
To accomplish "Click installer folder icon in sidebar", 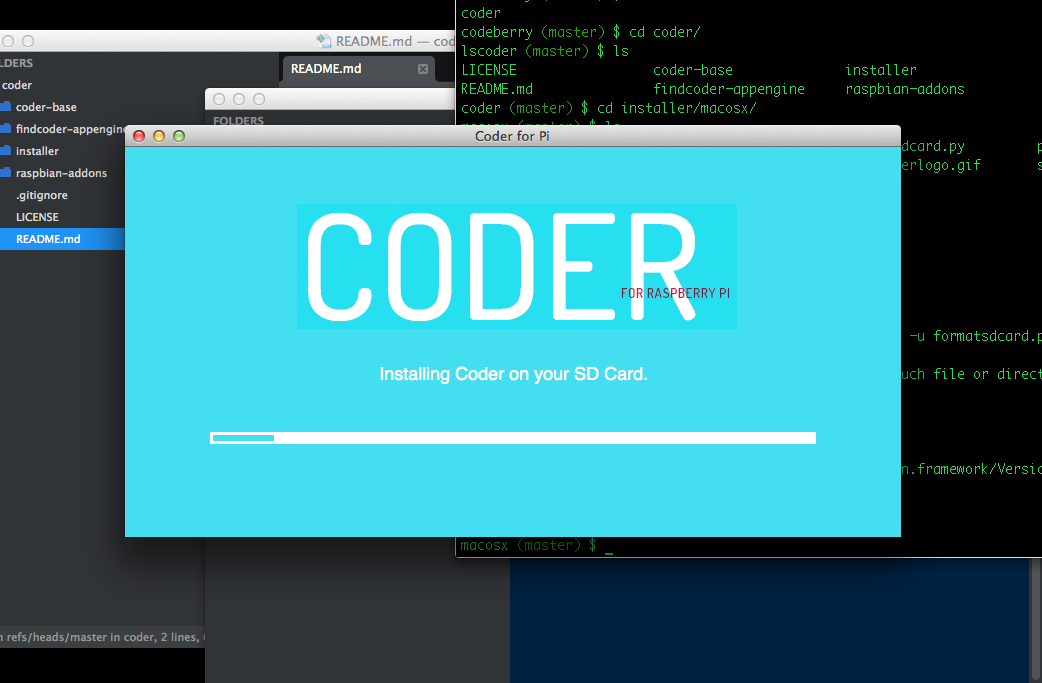I will click(5, 151).
